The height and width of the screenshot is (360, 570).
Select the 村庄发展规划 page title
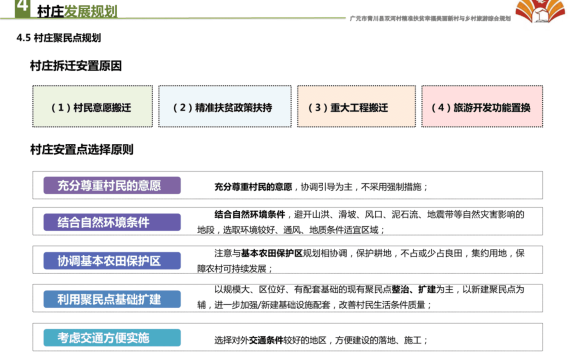77,12
